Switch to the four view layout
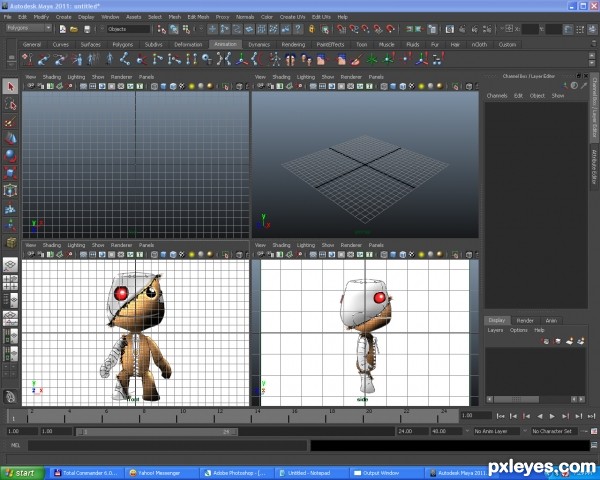Viewport: 600px width, 480px height. pos(11,282)
